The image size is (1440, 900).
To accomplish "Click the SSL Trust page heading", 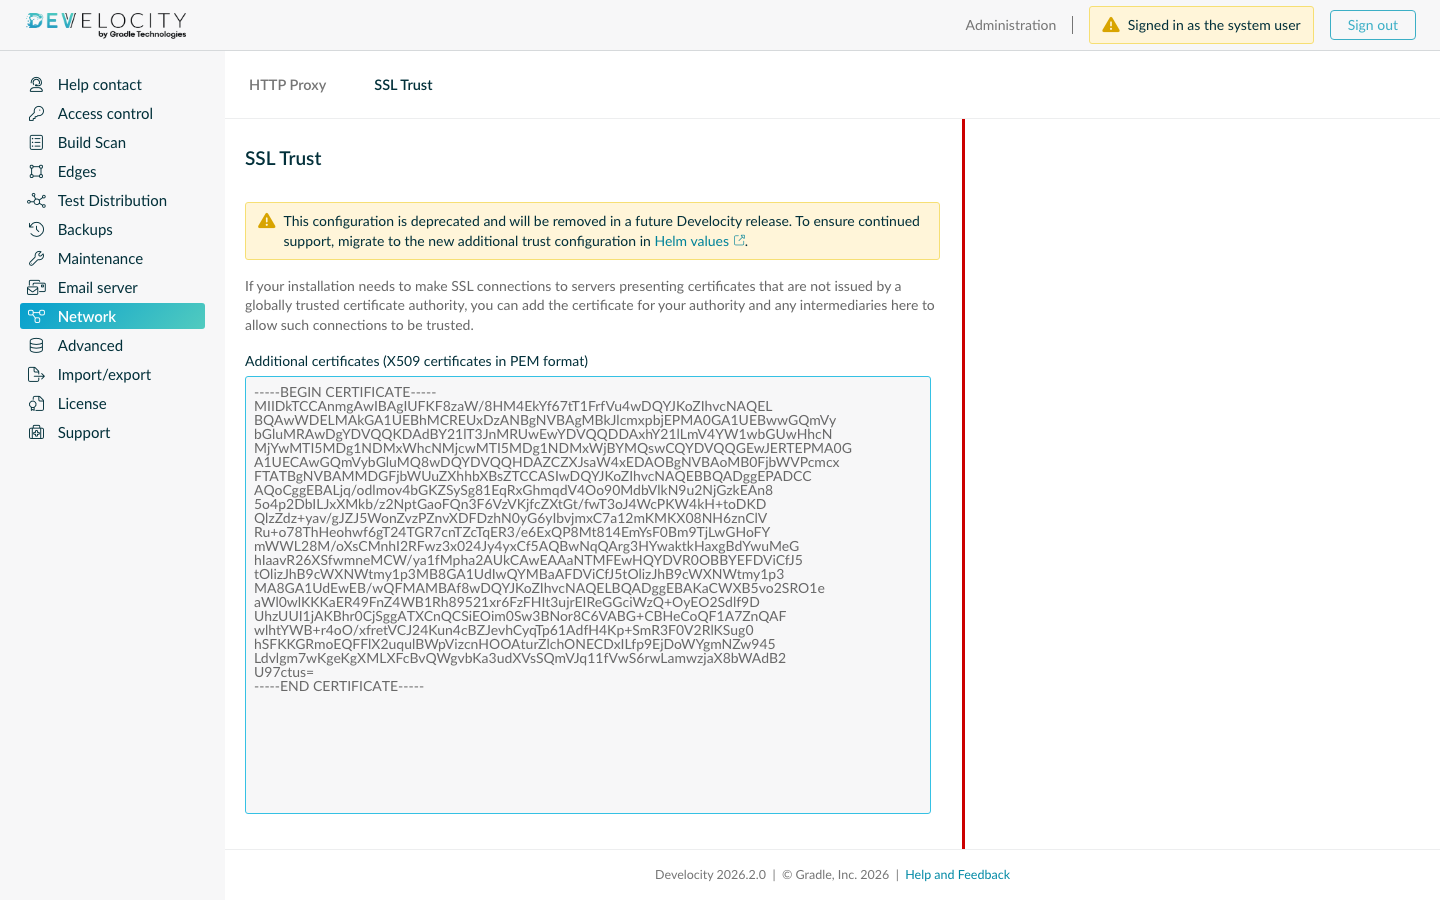I will [283, 159].
